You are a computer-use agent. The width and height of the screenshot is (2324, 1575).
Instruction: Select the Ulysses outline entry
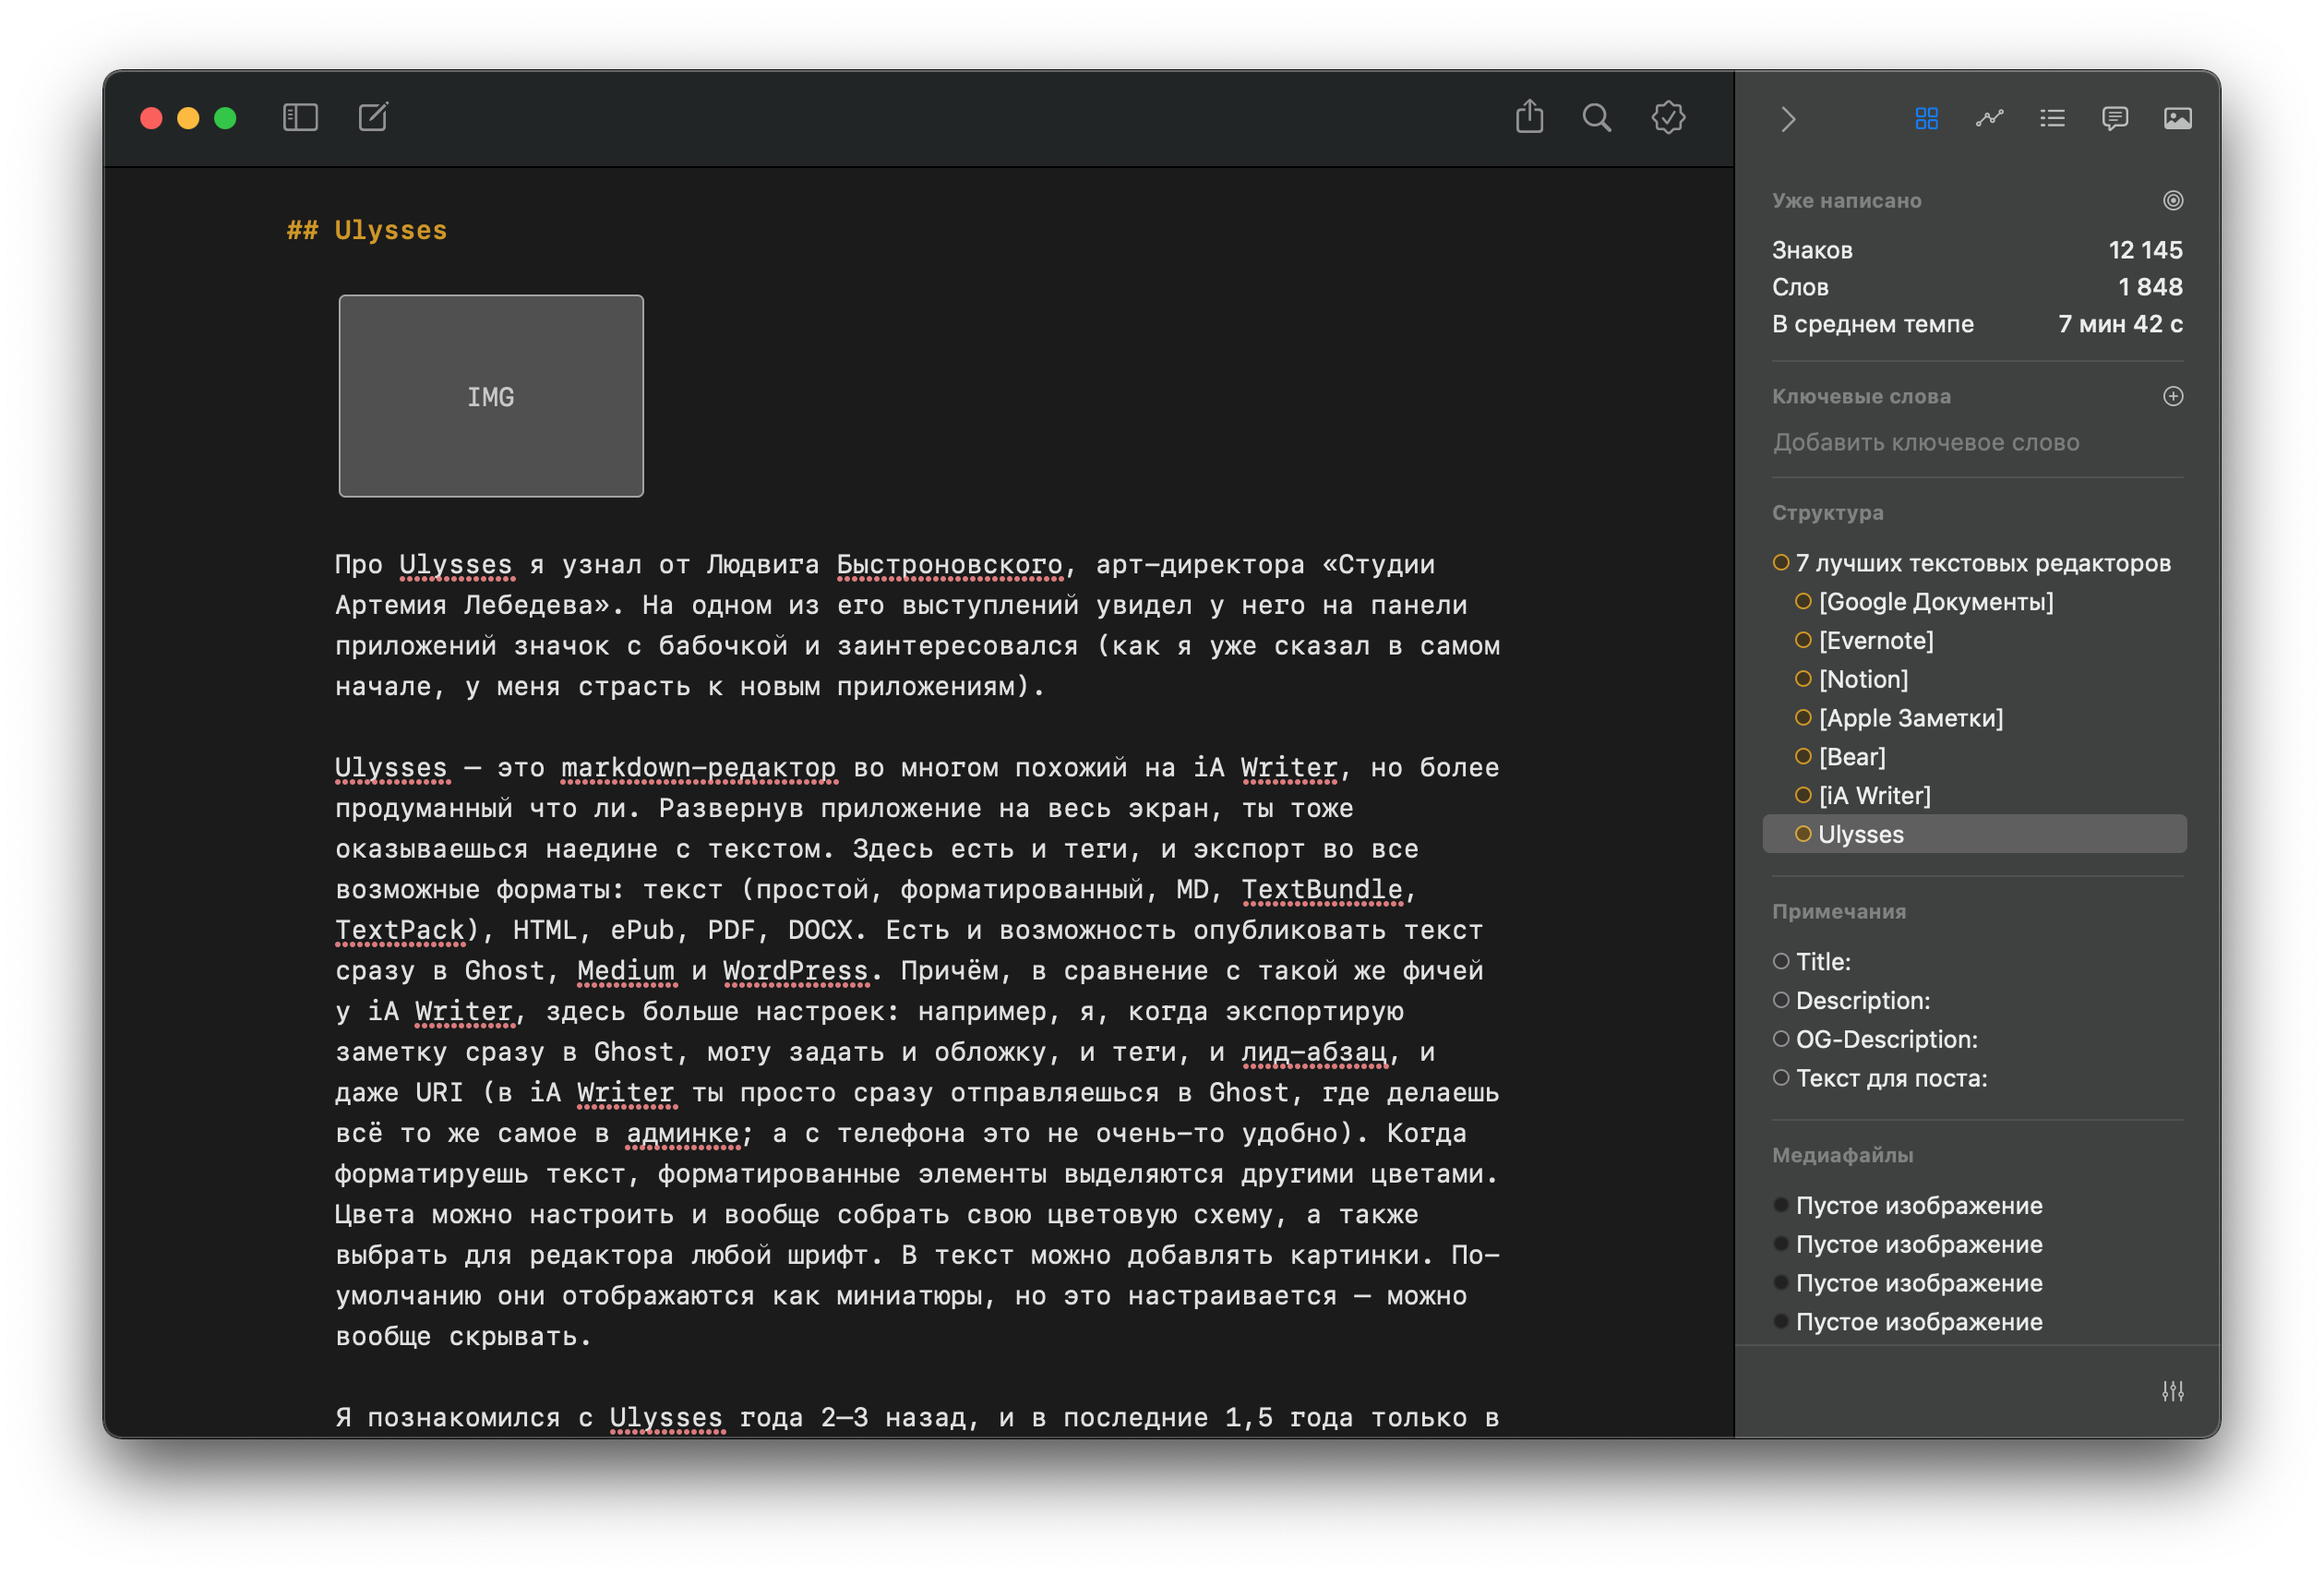(1973, 834)
